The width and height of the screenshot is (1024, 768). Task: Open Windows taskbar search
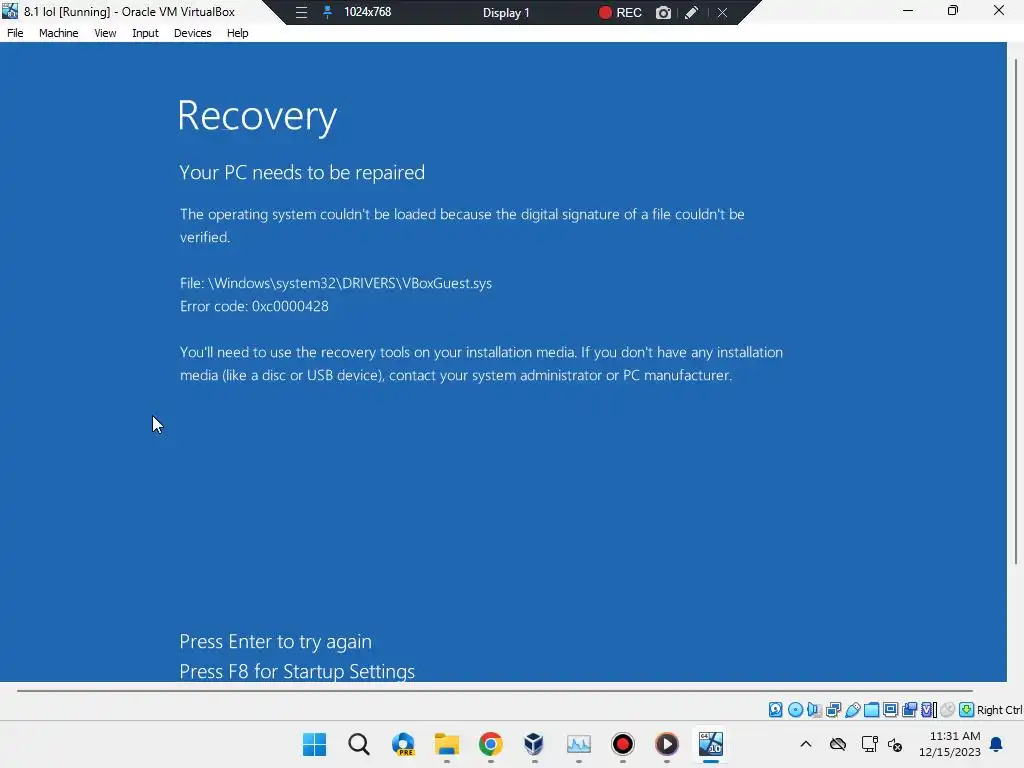[x=359, y=744]
